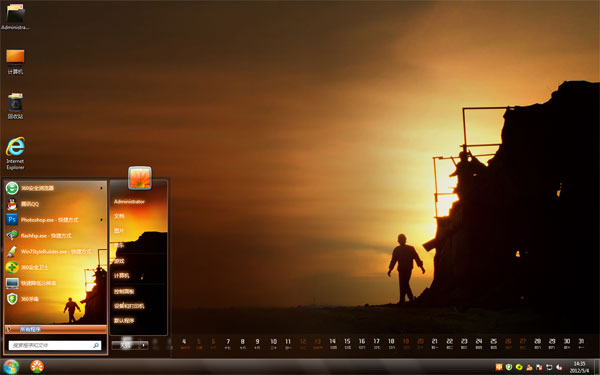Expand submenu arrow beside Photoshop.exe
This screenshot has height=375, width=600.
101,220
